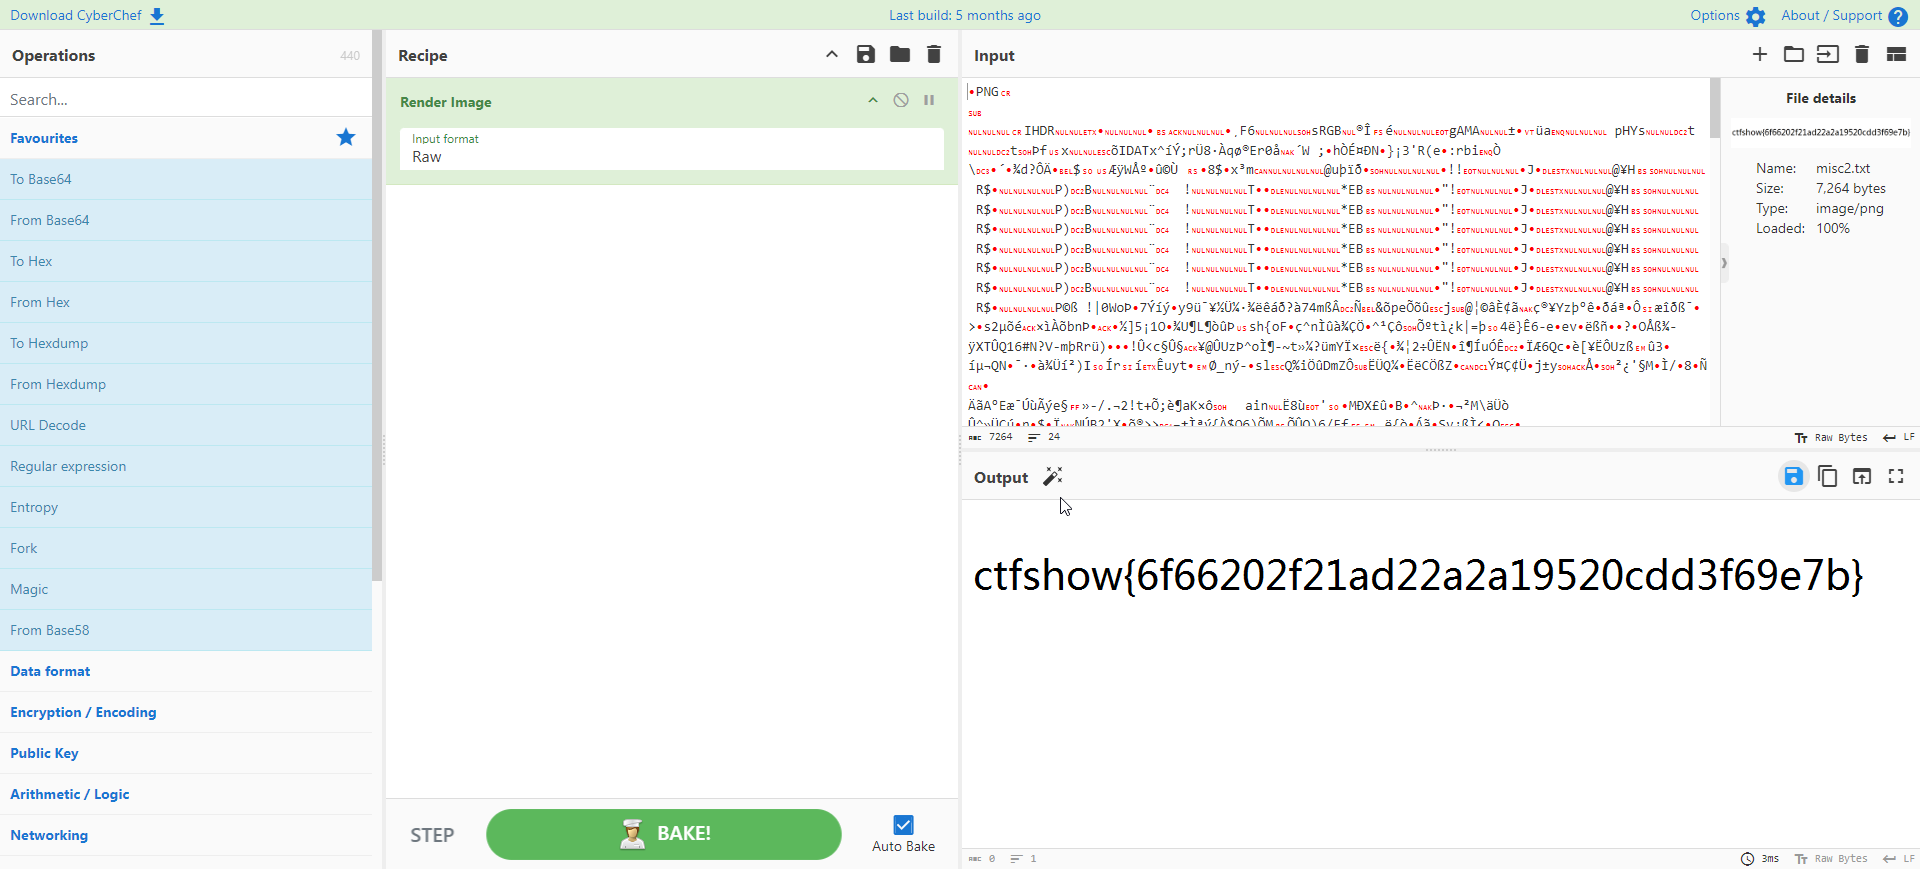Click the Download CyberChef icon
This screenshot has height=869, width=1920.
point(157,16)
